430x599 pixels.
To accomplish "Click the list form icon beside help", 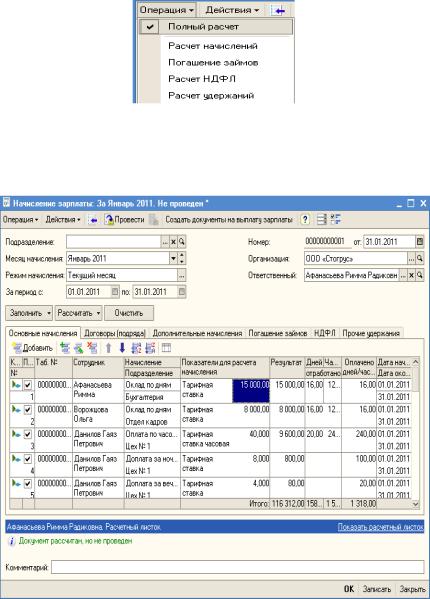I will (322, 220).
